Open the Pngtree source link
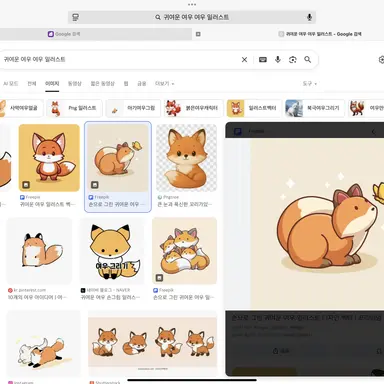This screenshot has height=384, width=384. point(168,197)
